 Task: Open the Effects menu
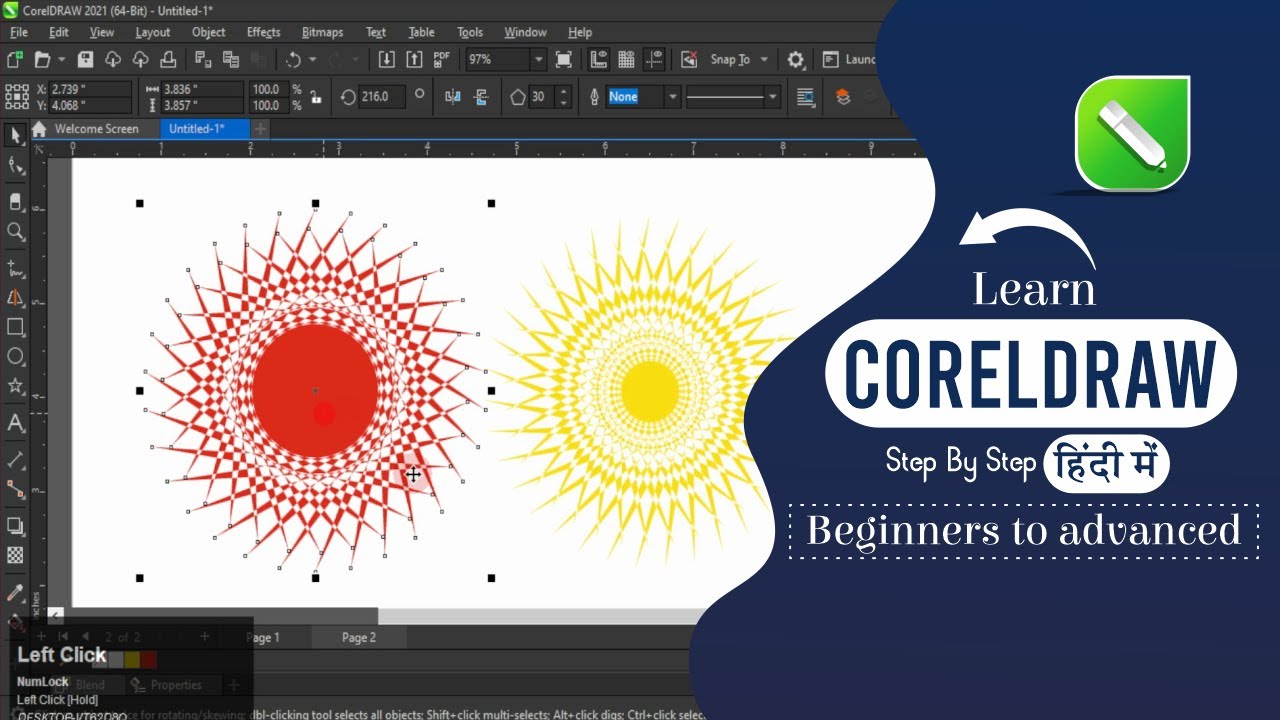(x=263, y=32)
